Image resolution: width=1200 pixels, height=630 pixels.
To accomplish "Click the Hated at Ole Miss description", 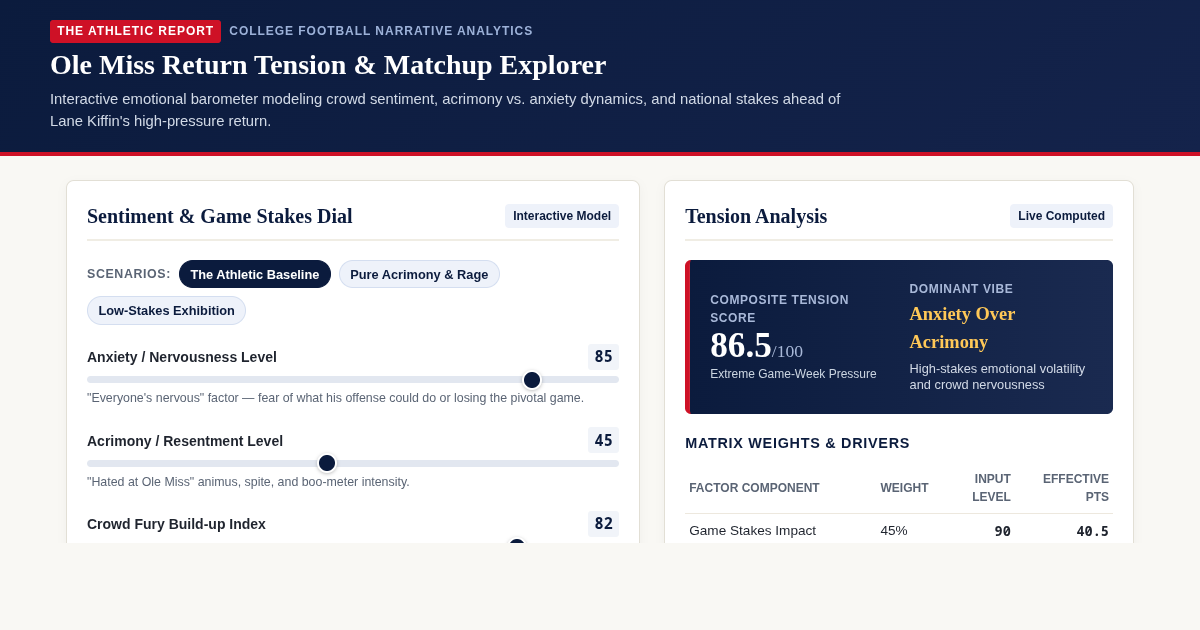I will (x=248, y=482).
